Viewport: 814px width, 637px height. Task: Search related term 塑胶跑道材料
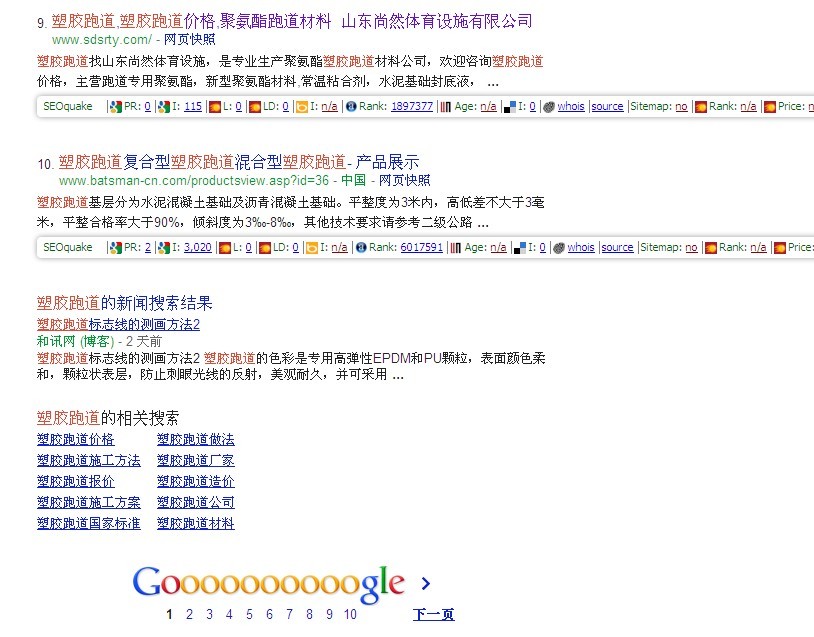[x=196, y=523]
